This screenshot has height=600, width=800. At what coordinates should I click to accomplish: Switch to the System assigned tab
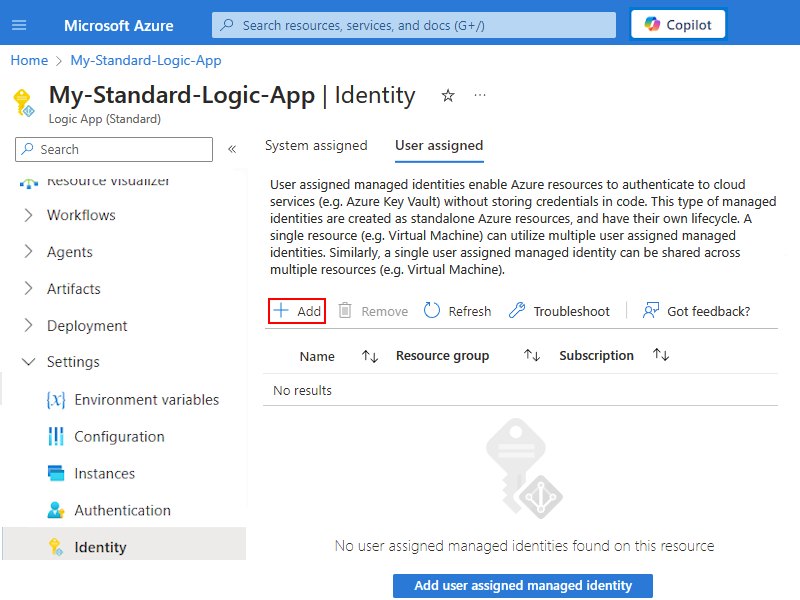tap(316, 145)
